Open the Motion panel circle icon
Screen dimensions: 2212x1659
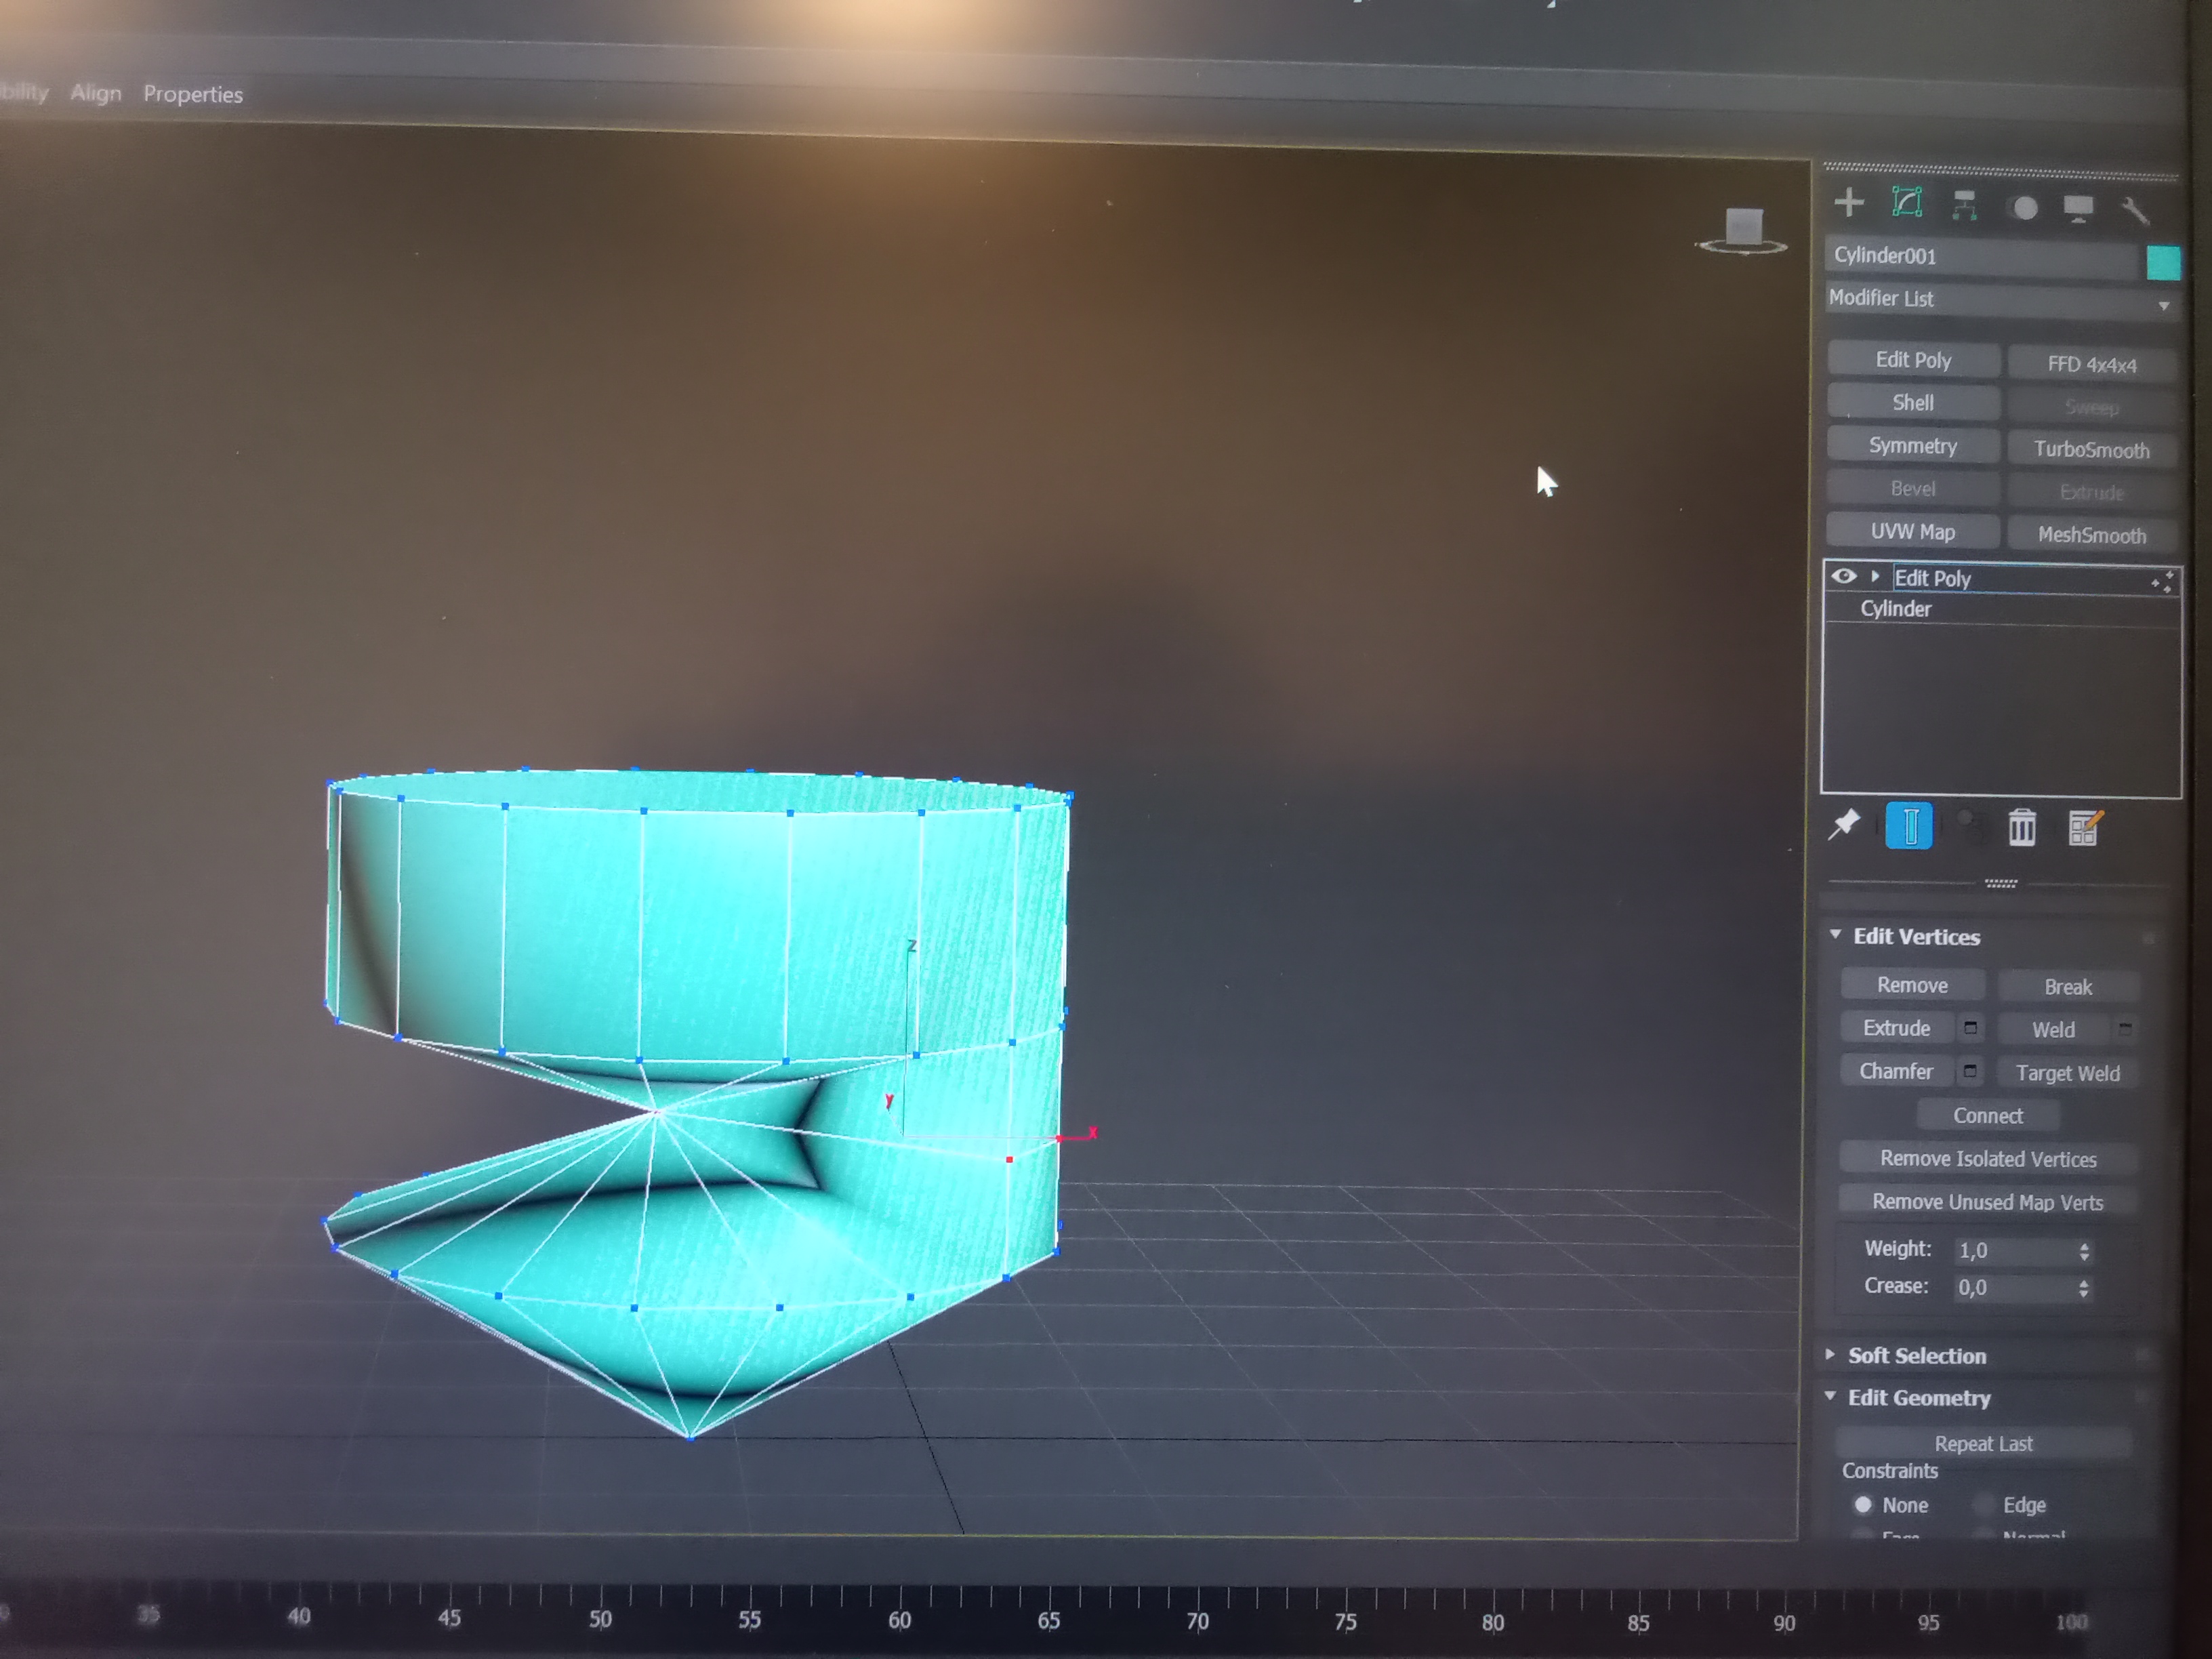point(2025,208)
